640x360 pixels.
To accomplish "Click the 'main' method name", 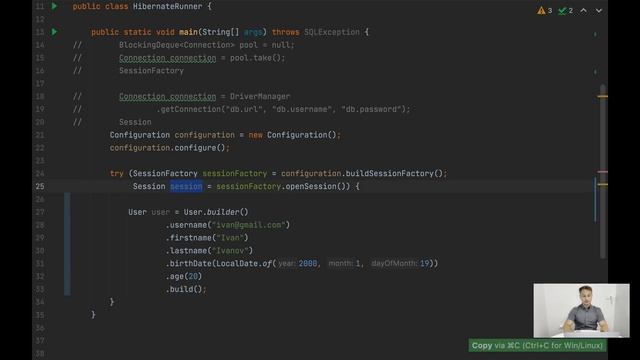I will pyautogui.click(x=188, y=32).
